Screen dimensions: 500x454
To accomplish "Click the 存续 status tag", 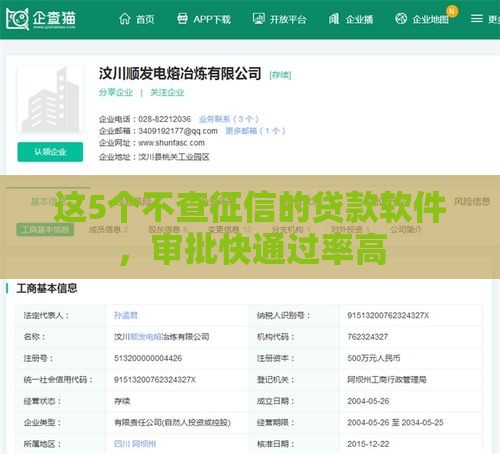I will (280, 75).
